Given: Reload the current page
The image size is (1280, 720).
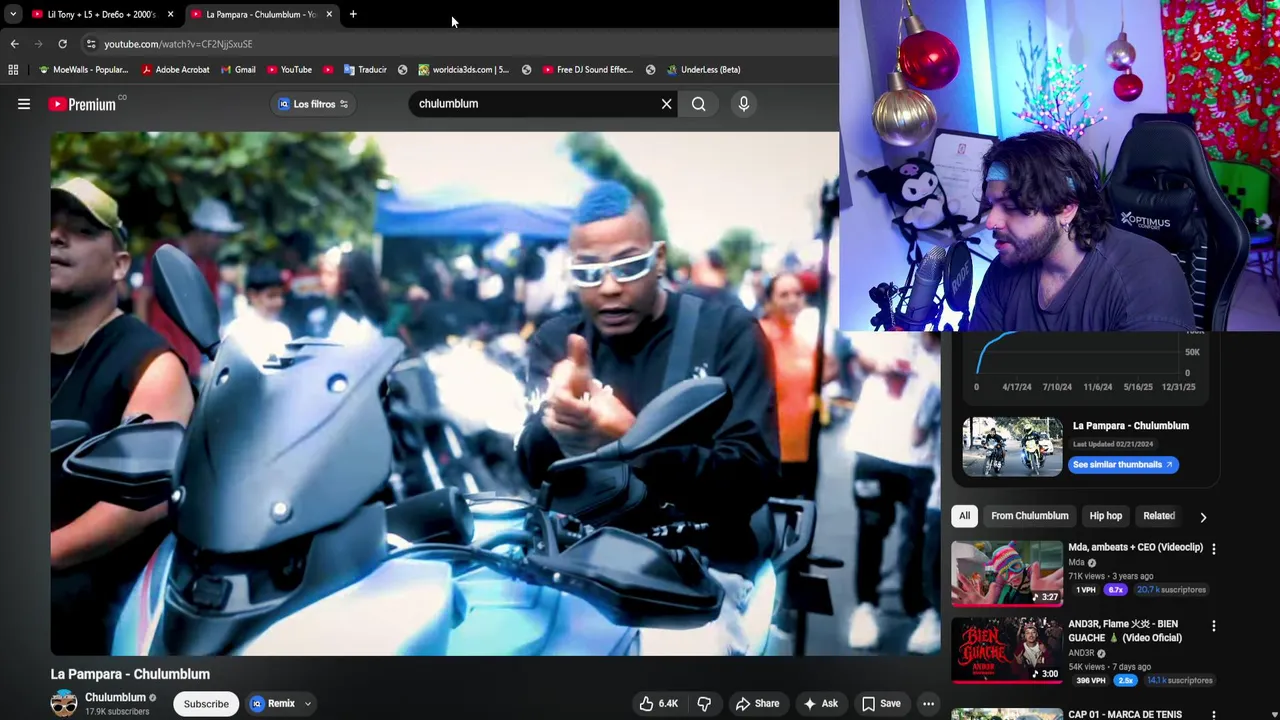Looking at the screenshot, I should coord(62,44).
